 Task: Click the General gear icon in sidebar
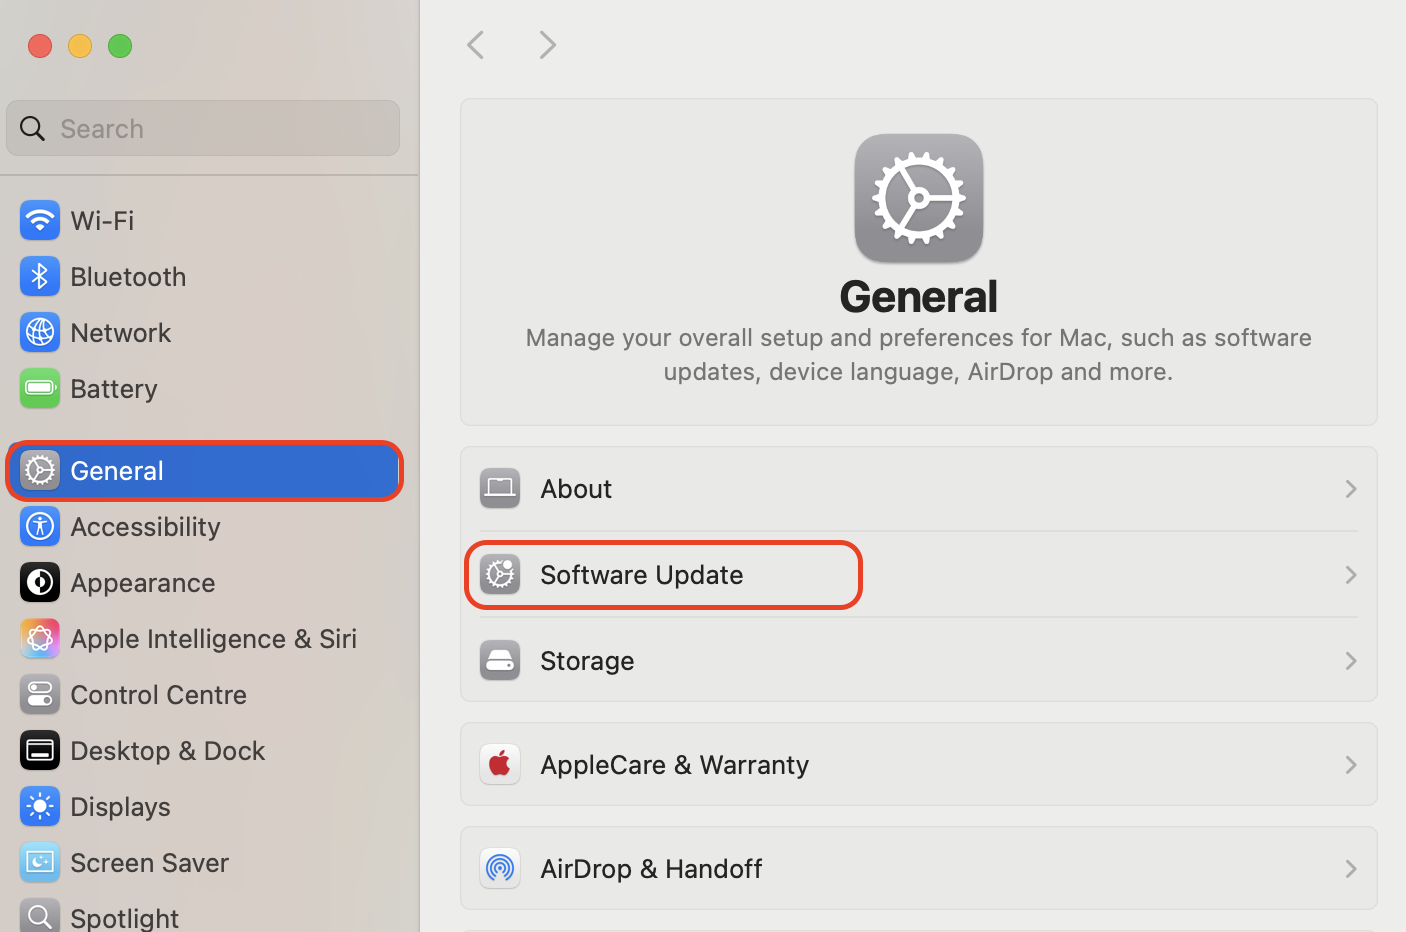(40, 470)
